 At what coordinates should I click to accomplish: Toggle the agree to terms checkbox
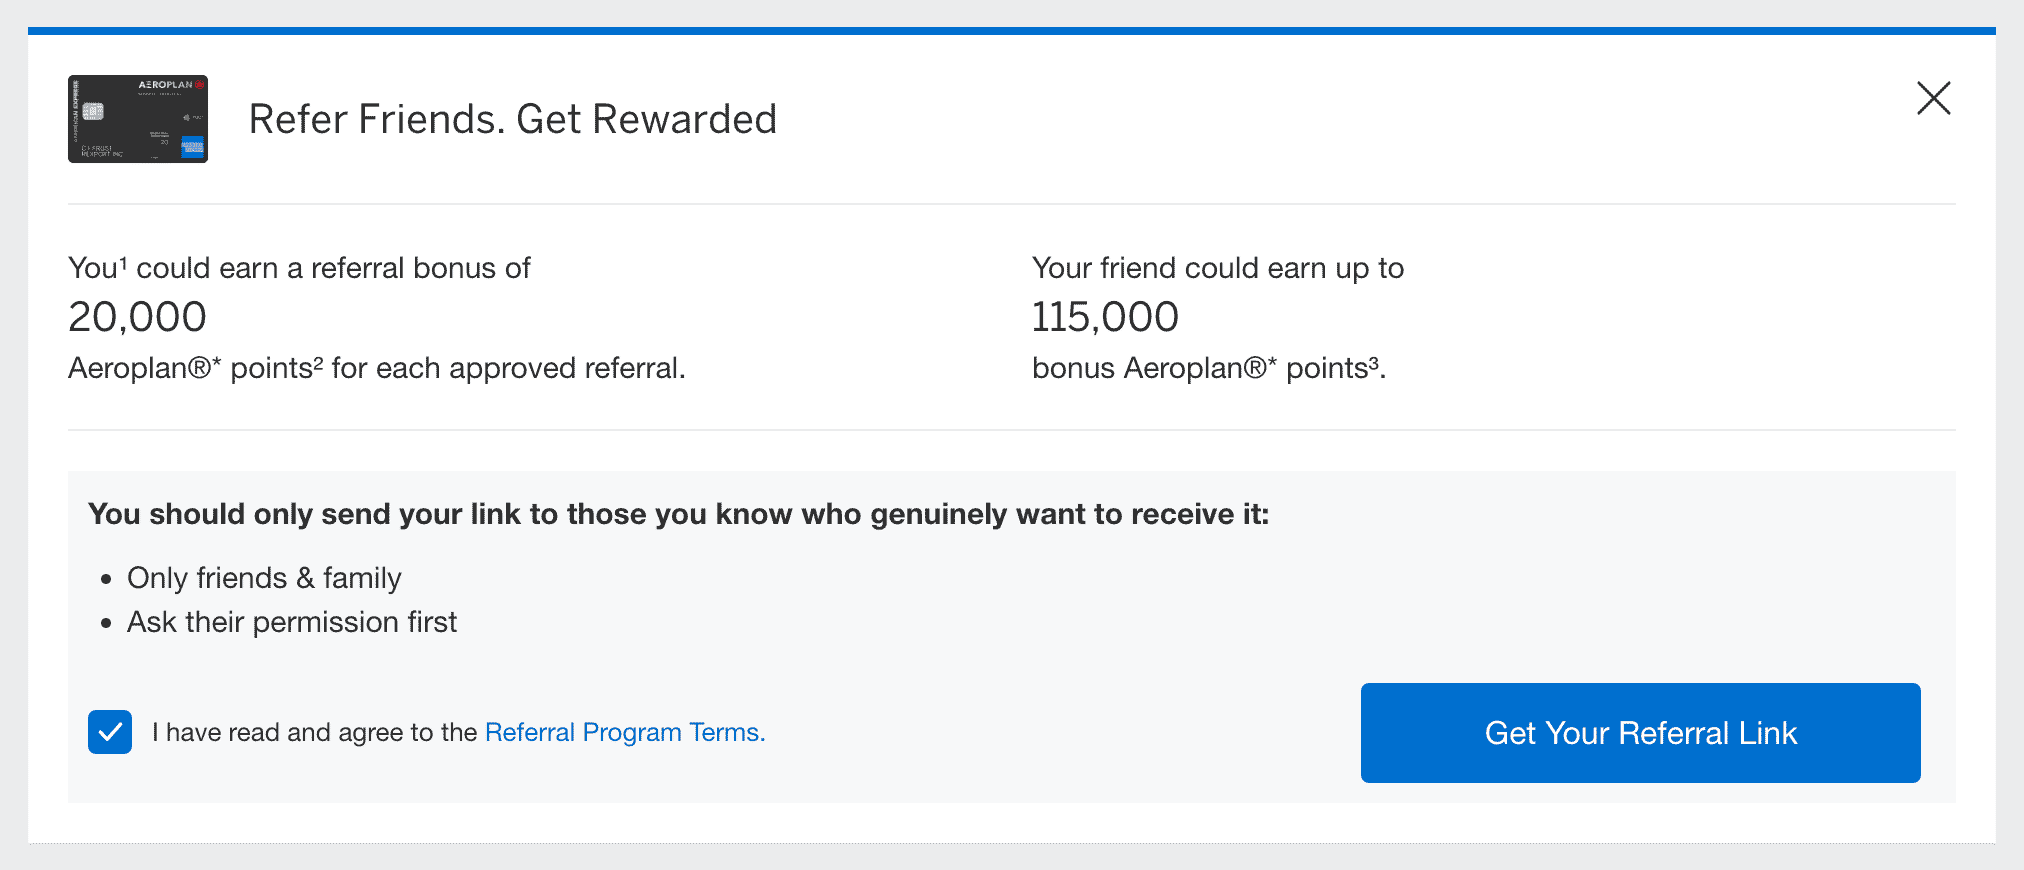tap(110, 732)
